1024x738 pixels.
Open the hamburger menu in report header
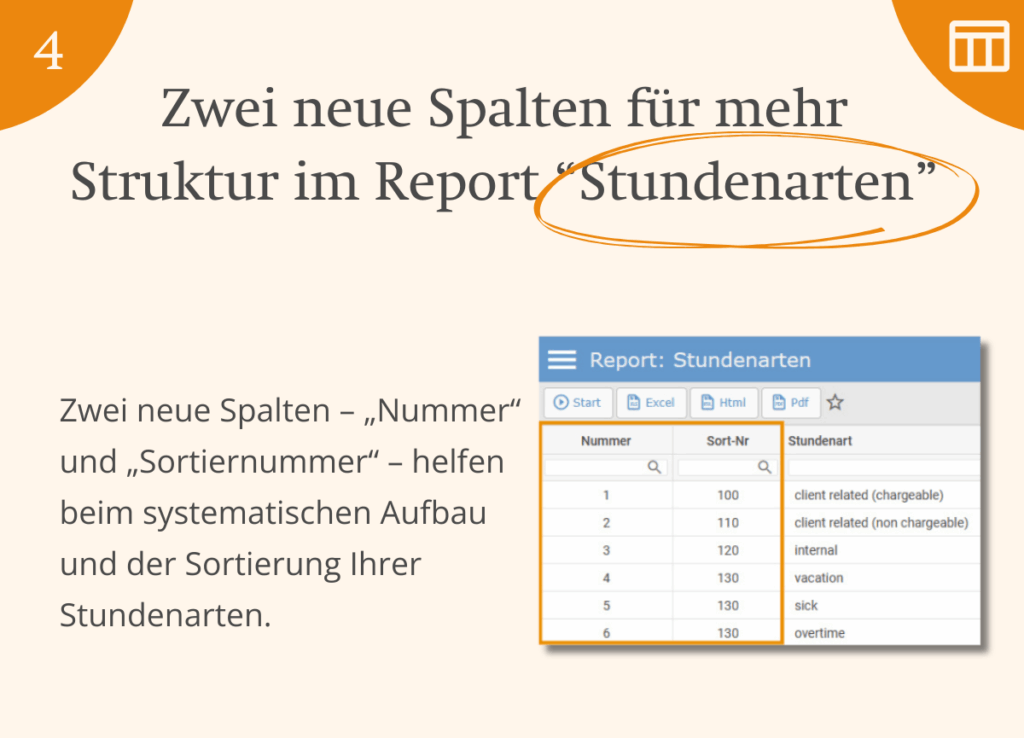(x=562, y=360)
